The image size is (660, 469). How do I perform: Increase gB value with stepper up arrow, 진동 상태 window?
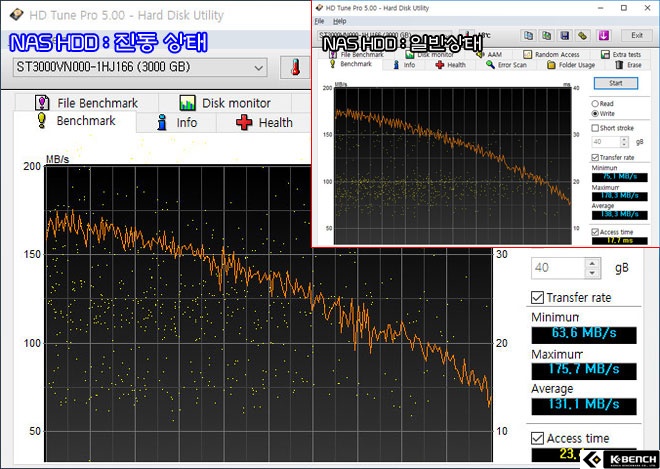592,264
